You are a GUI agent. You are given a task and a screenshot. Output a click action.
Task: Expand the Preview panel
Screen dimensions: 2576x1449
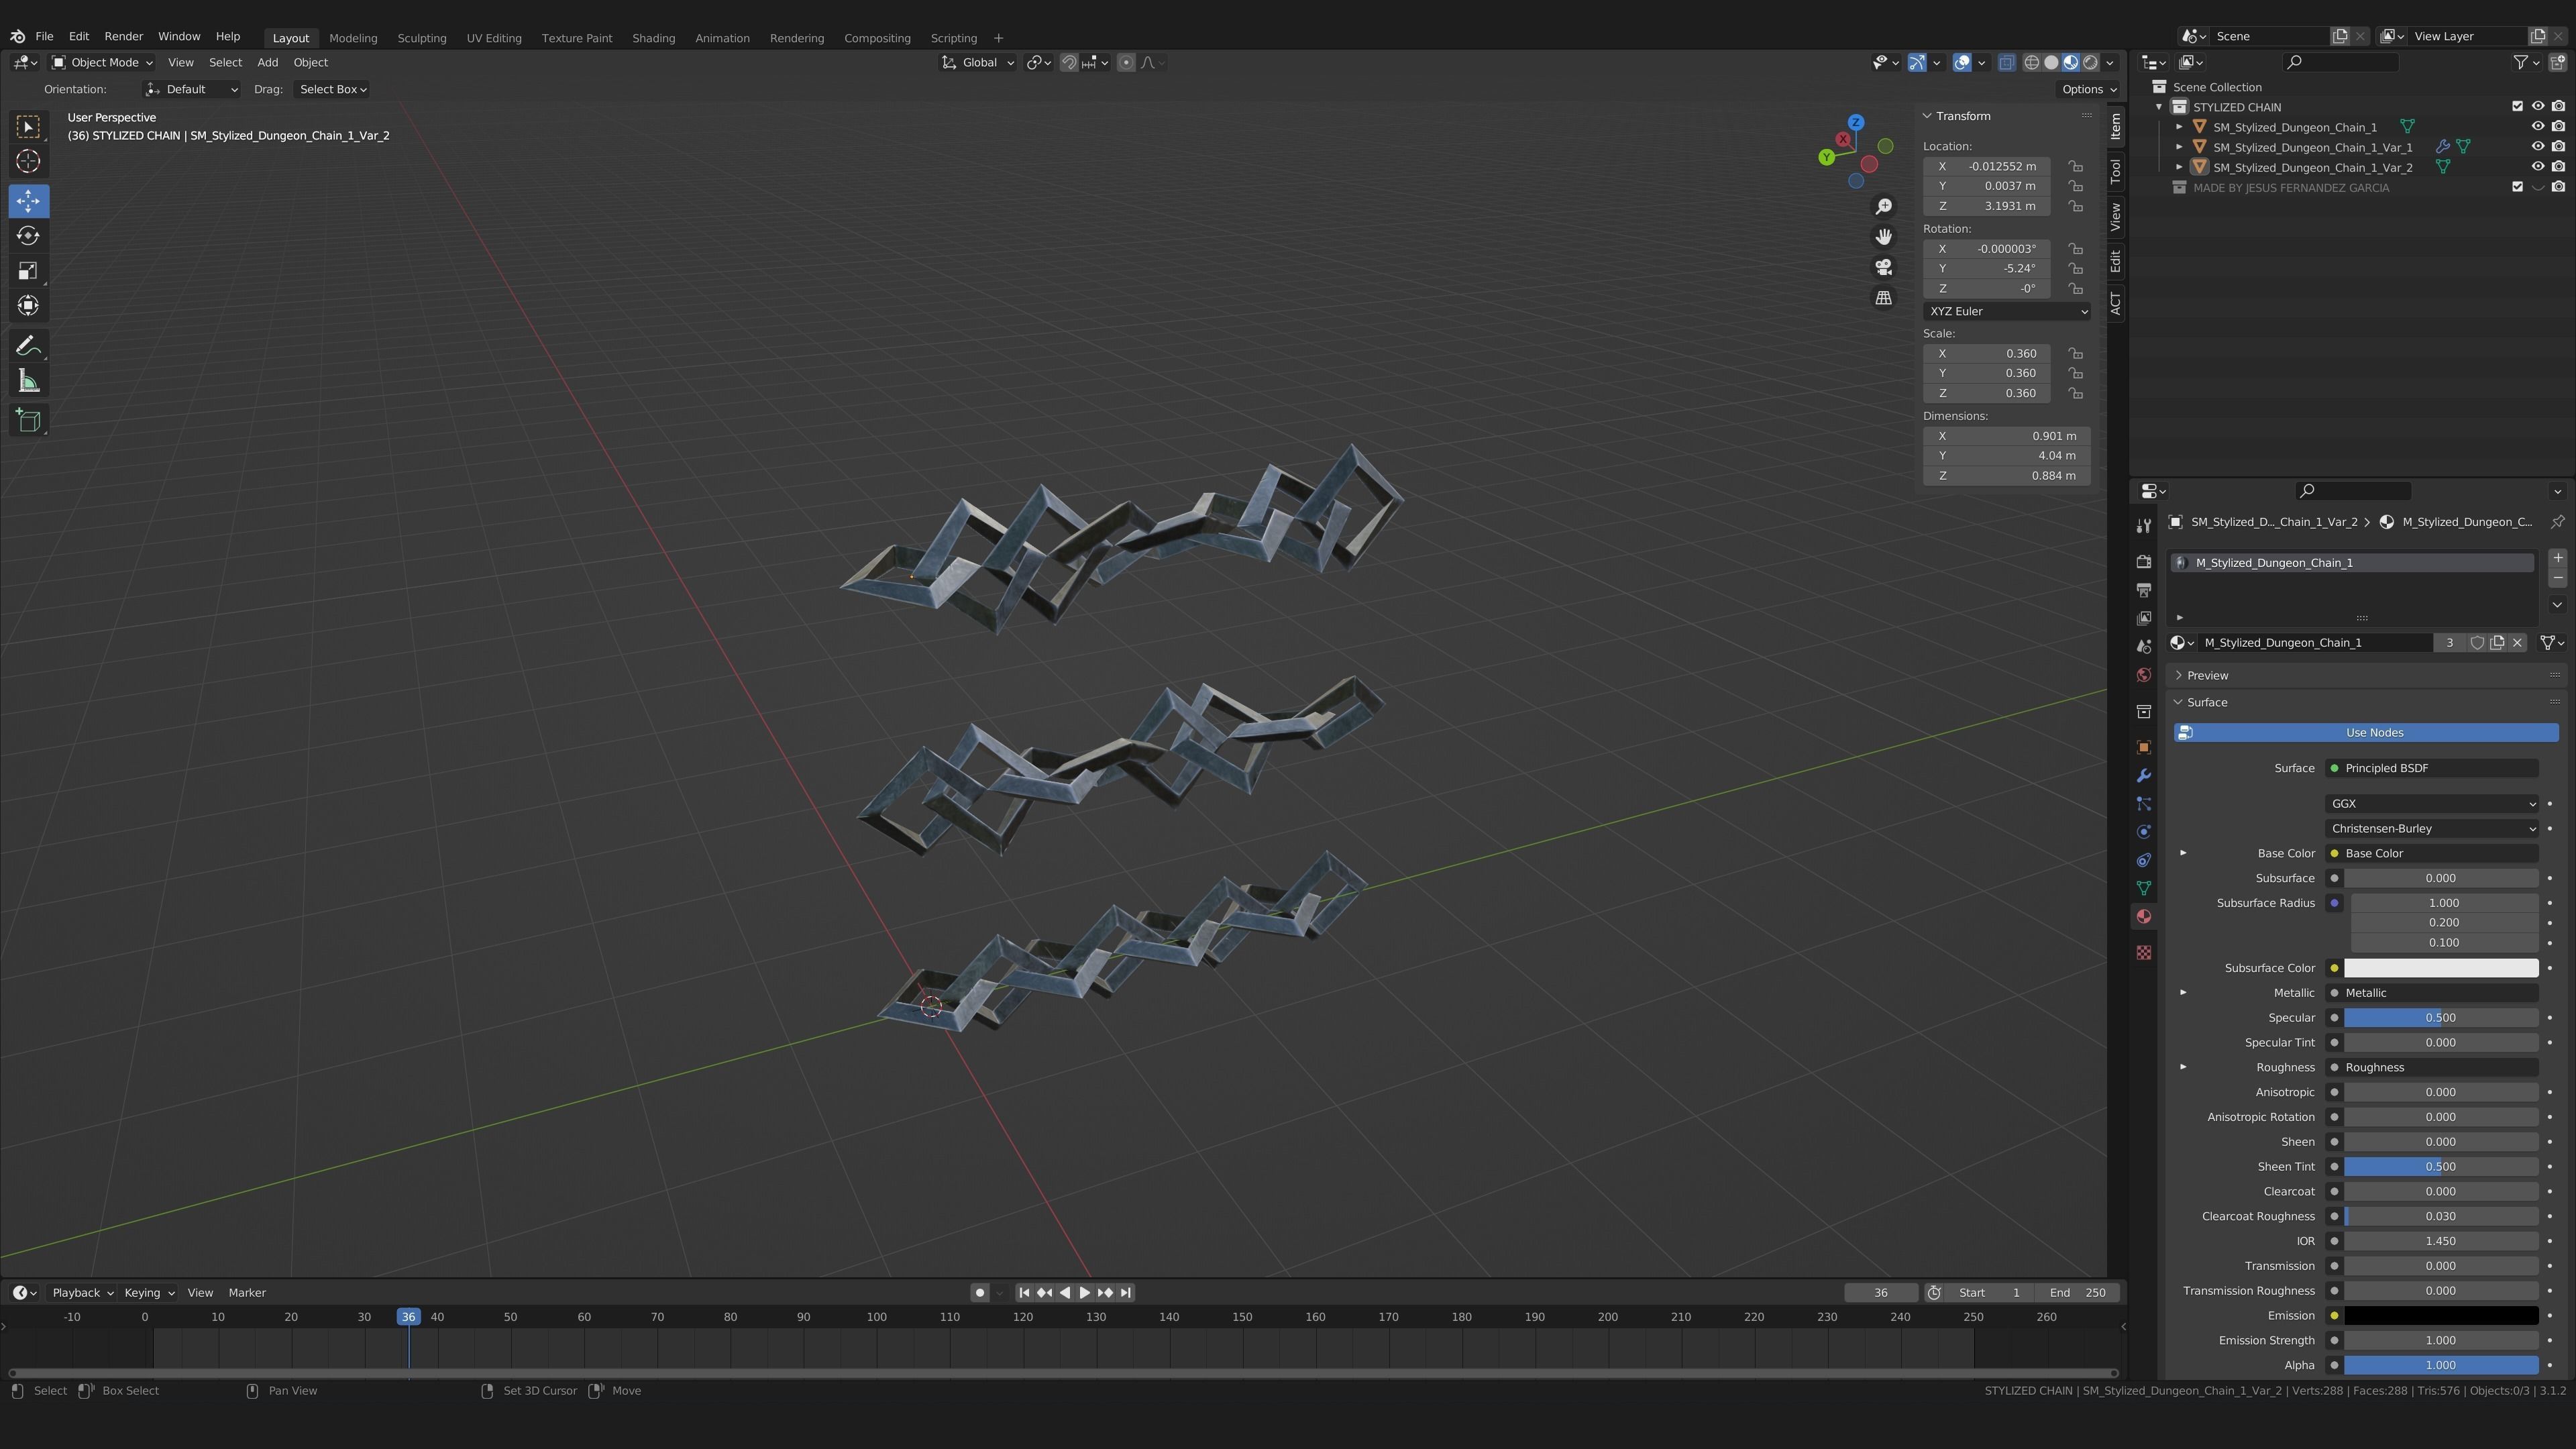pyautogui.click(x=2207, y=675)
